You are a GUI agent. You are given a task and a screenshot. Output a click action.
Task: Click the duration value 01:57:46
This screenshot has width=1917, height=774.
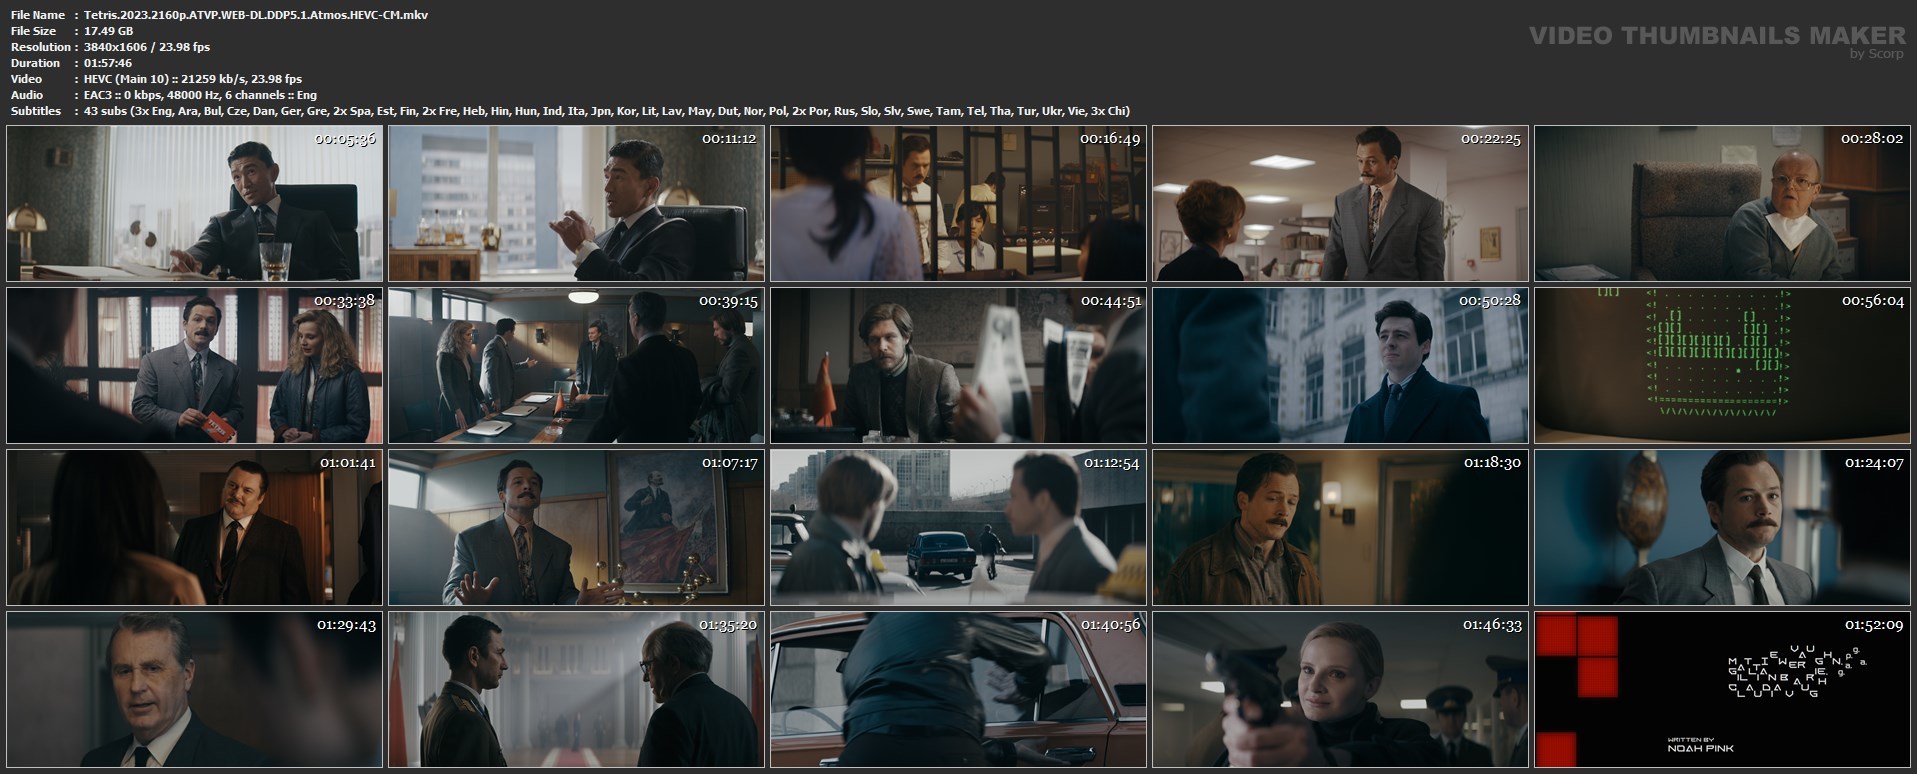[108, 63]
